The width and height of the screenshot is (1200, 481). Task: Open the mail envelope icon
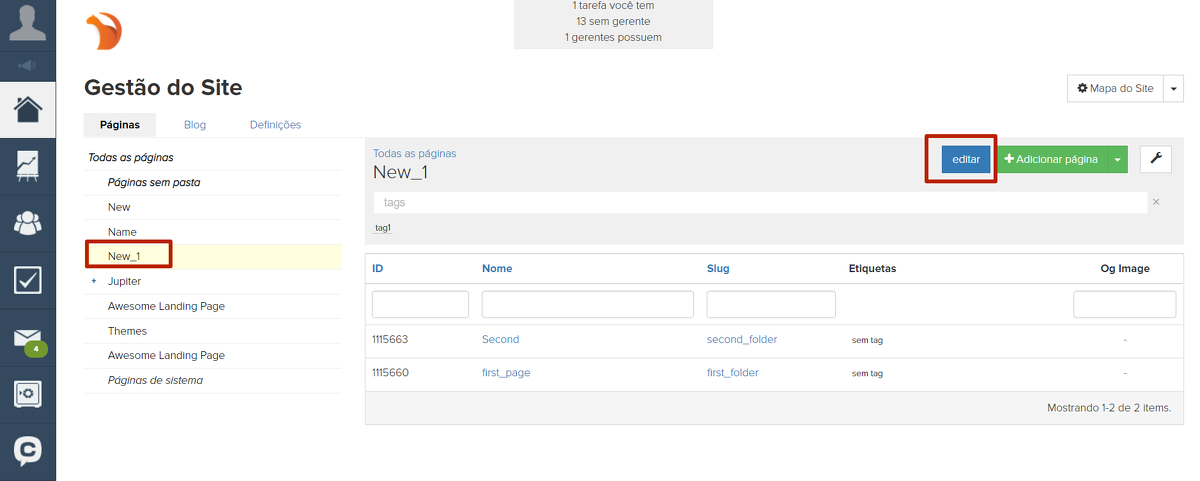tap(27, 338)
